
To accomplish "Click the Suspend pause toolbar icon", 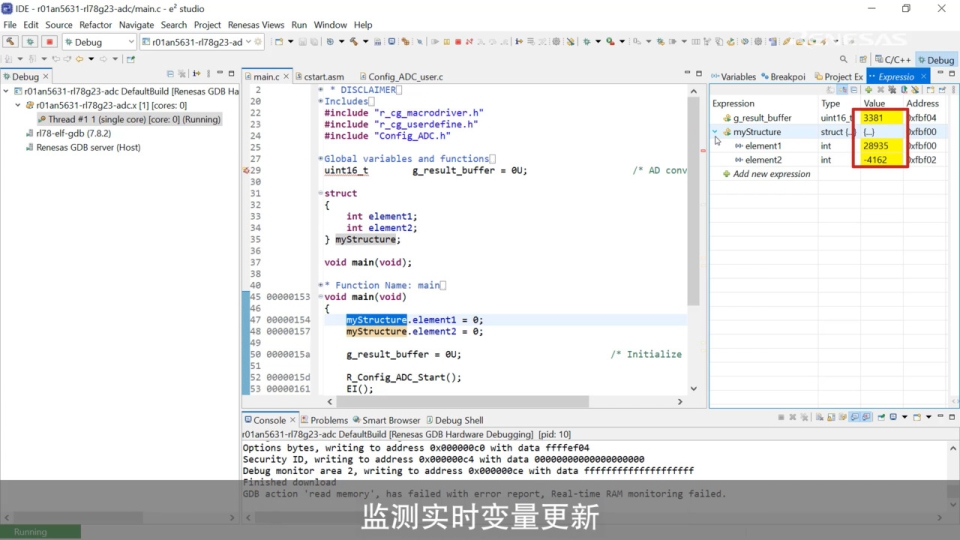I will [446, 42].
